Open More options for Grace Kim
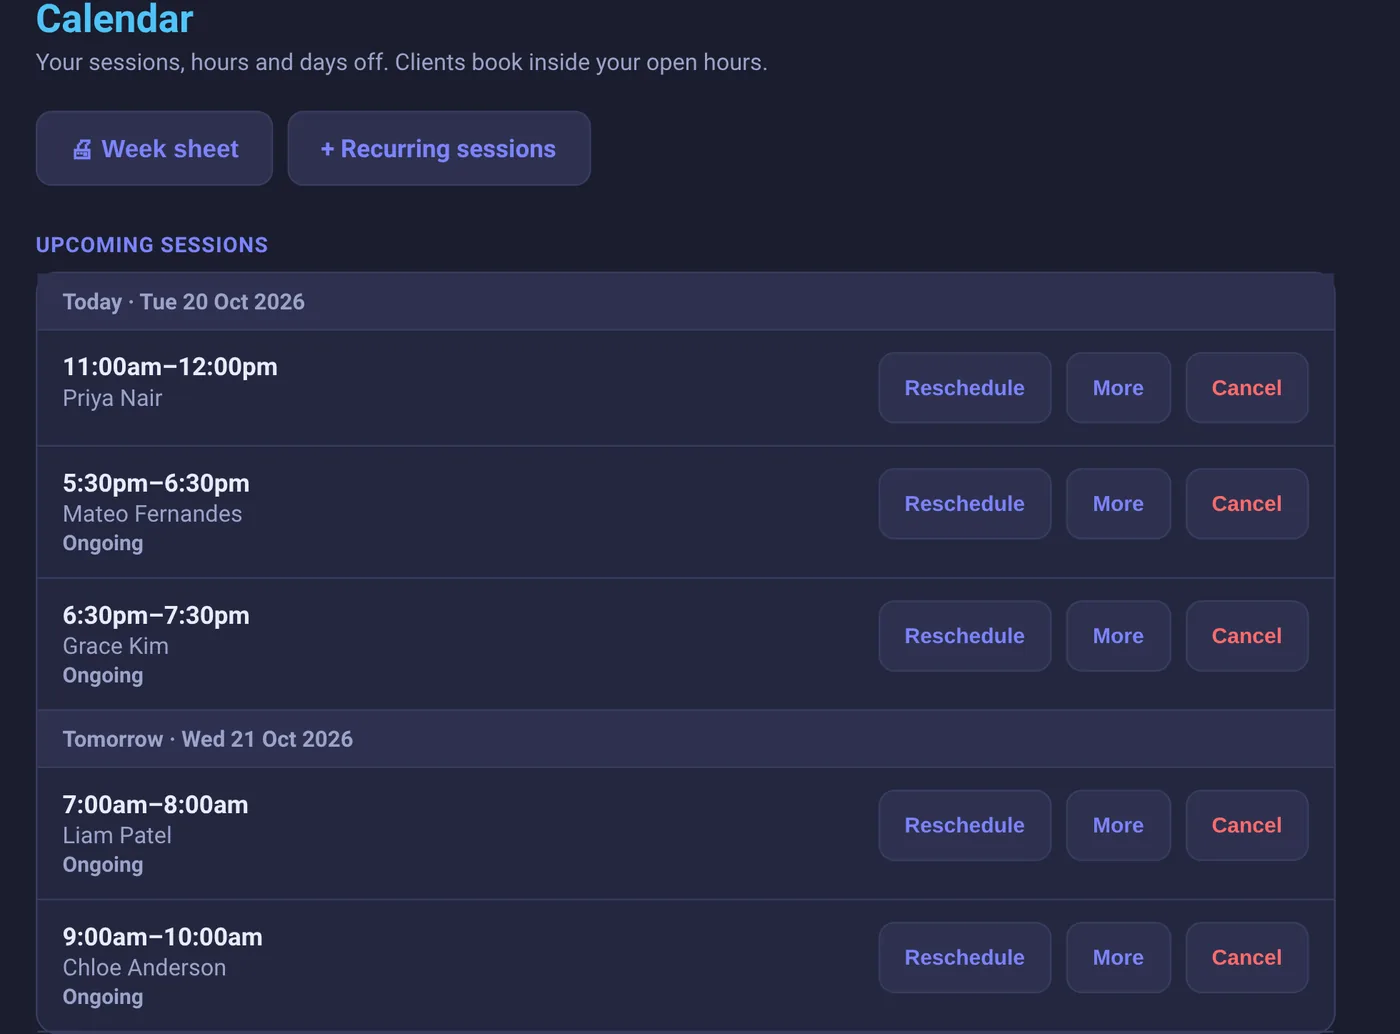 coord(1118,636)
